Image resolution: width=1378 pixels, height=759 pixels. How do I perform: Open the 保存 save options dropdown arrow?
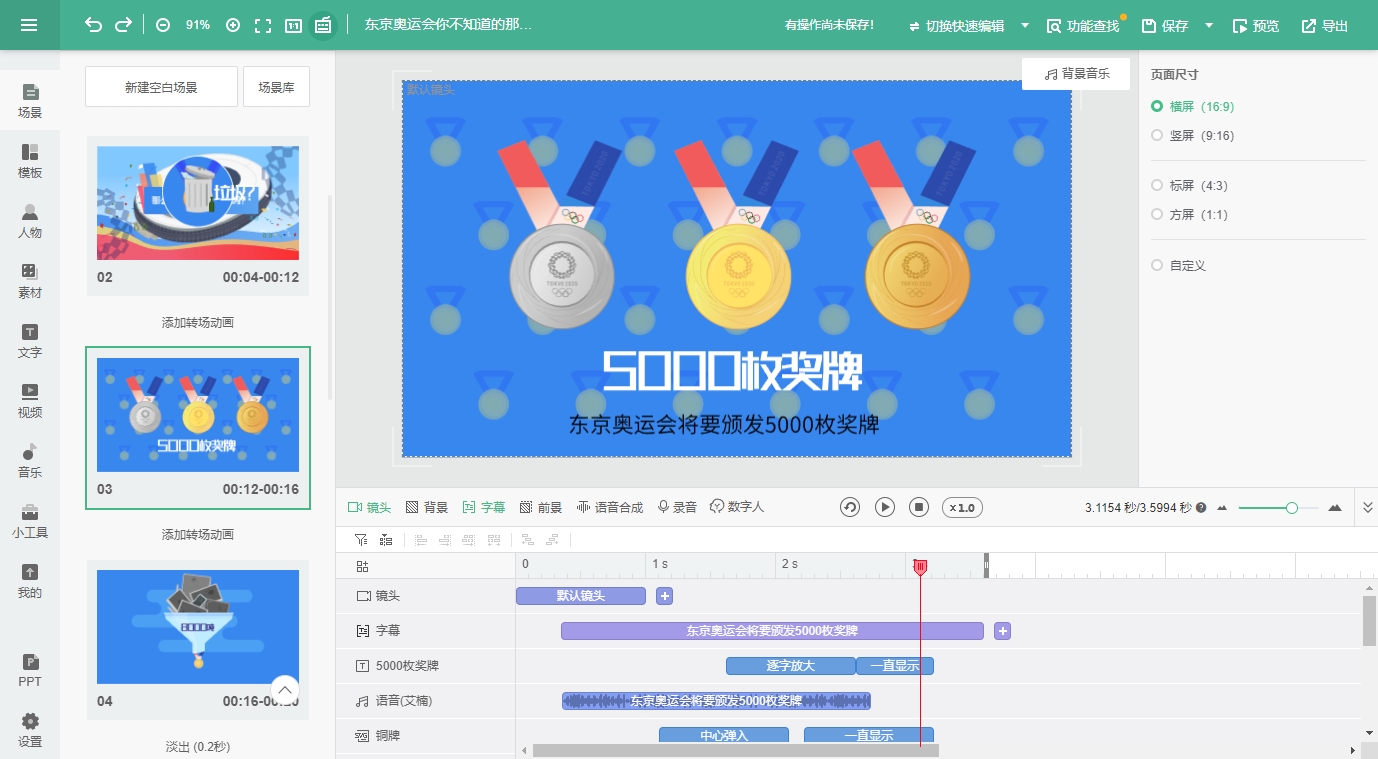tap(1209, 26)
